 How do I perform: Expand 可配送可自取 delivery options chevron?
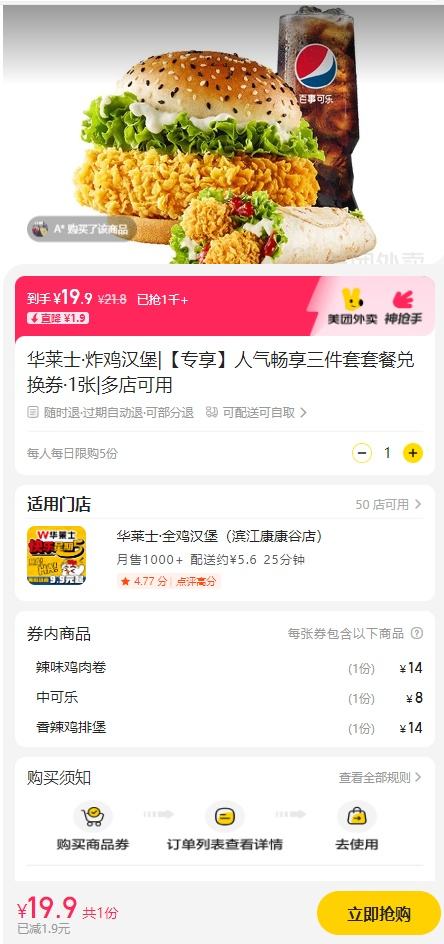coord(303,412)
